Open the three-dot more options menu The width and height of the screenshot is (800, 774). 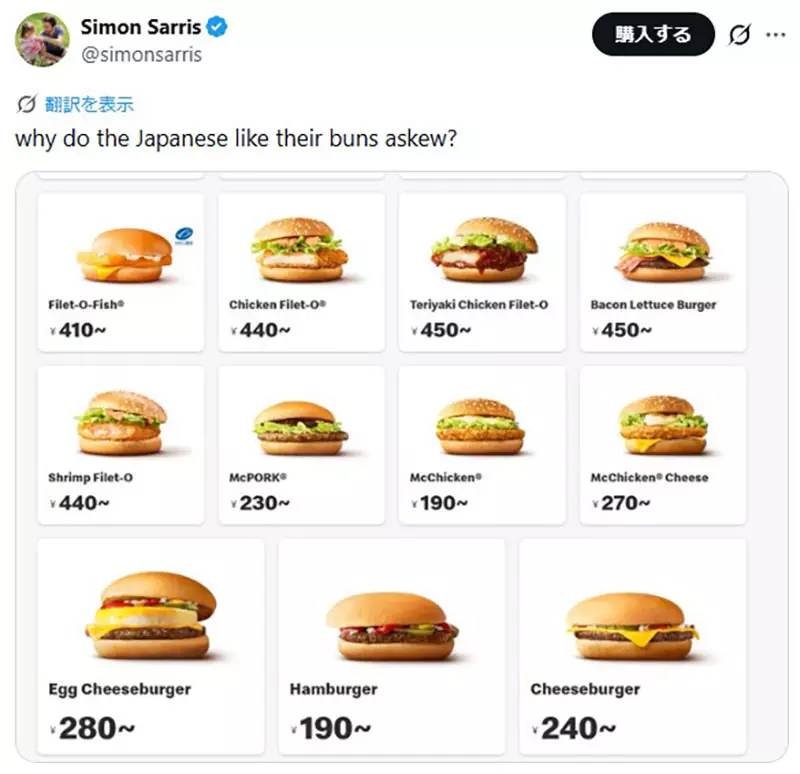tap(775, 35)
